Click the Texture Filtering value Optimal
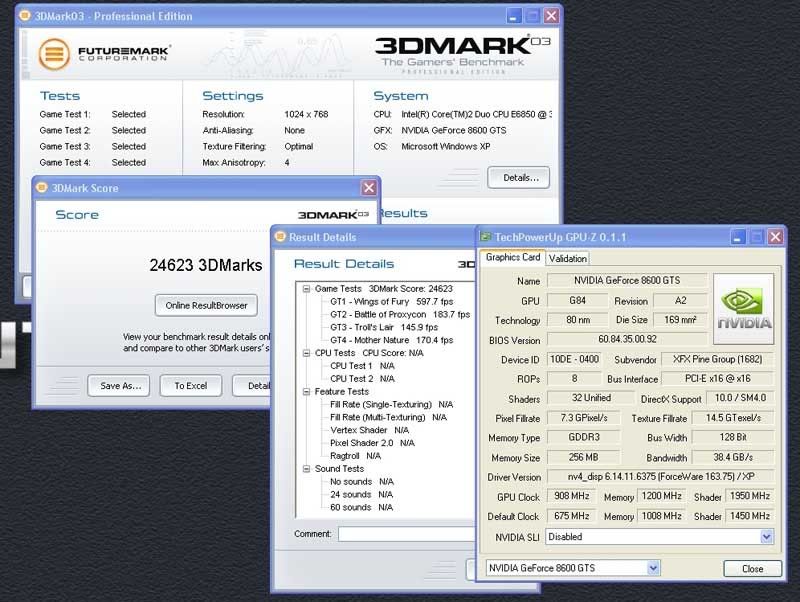Screen dimensions: 800x602 pyautogui.click(x=298, y=146)
